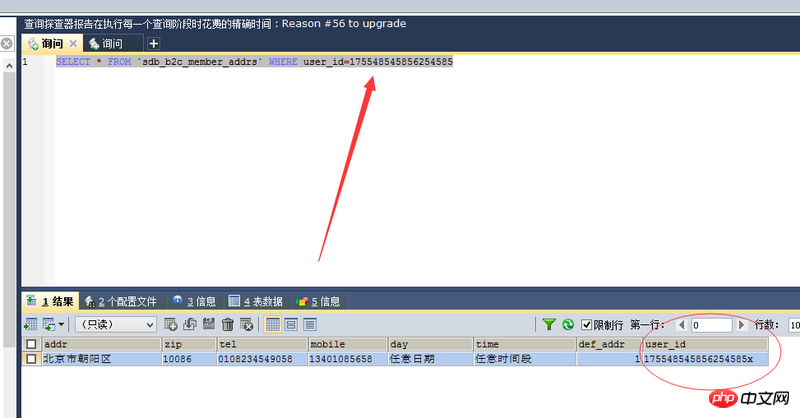
Task: Click the user_id column header
Action: point(705,345)
